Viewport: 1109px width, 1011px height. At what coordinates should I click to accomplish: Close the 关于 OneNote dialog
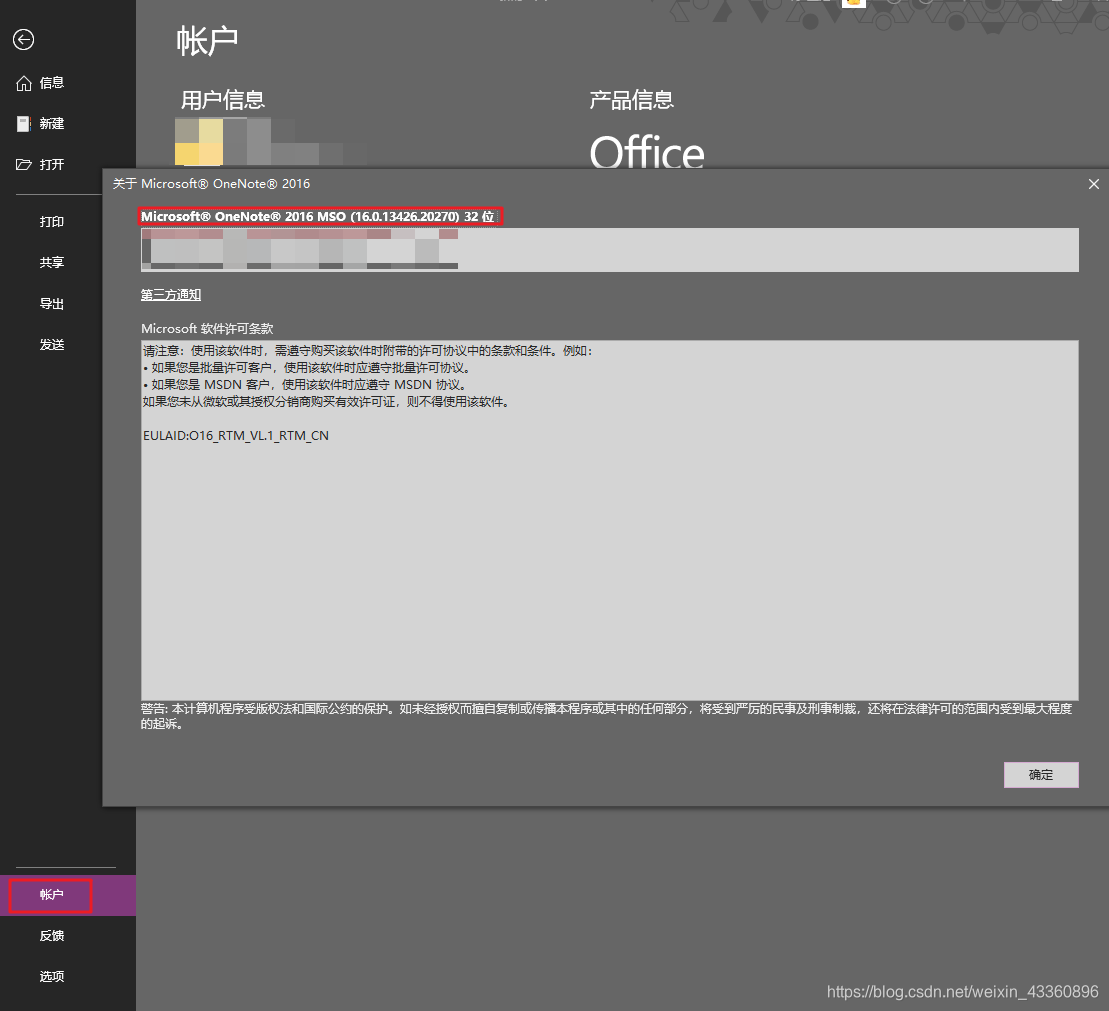[x=1093, y=184]
